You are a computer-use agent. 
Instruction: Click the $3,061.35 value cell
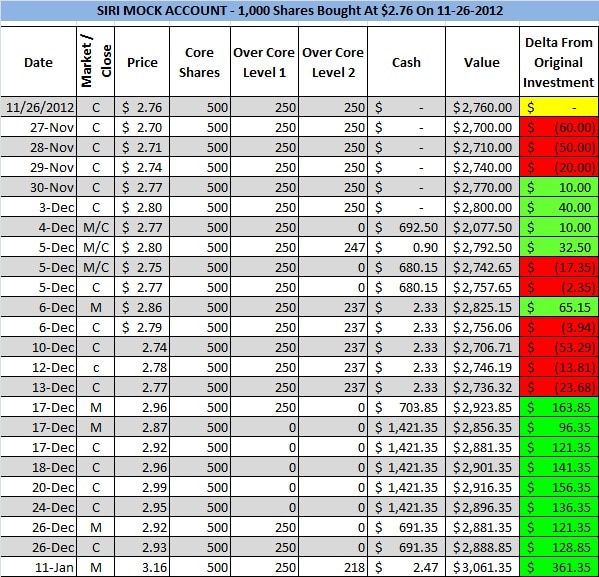(482, 567)
